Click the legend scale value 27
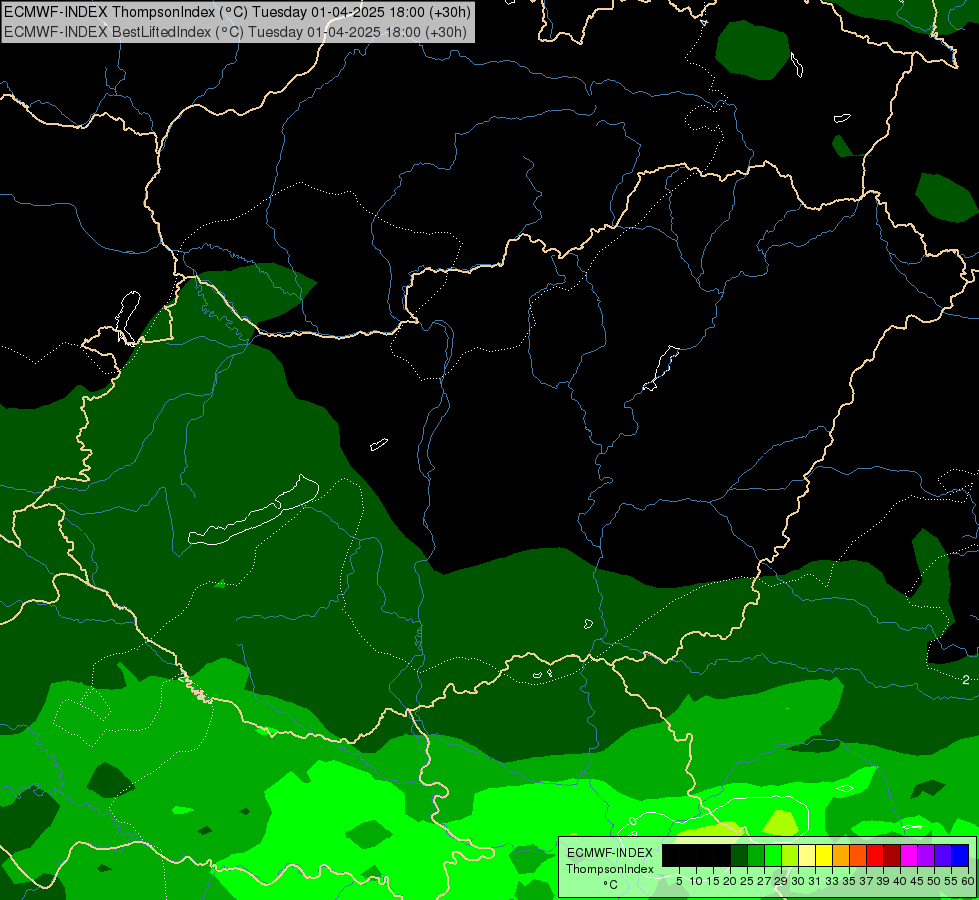Viewport: 979px width, 900px height. (x=764, y=881)
